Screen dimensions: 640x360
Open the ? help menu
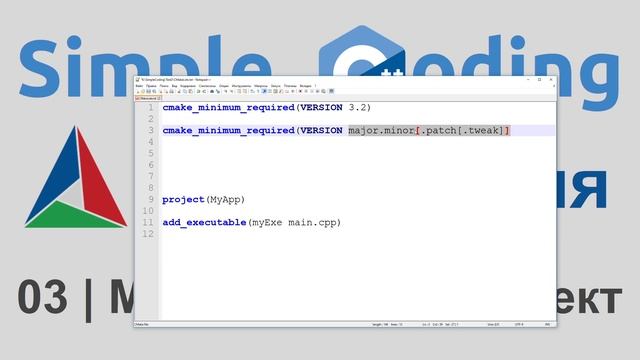[x=316, y=86]
